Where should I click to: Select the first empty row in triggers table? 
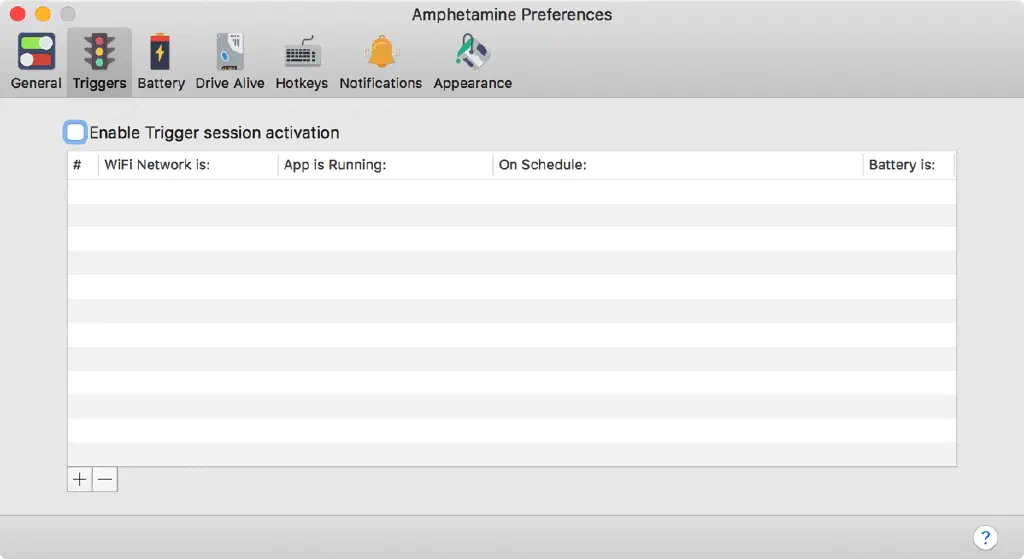[x=511, y=192]
